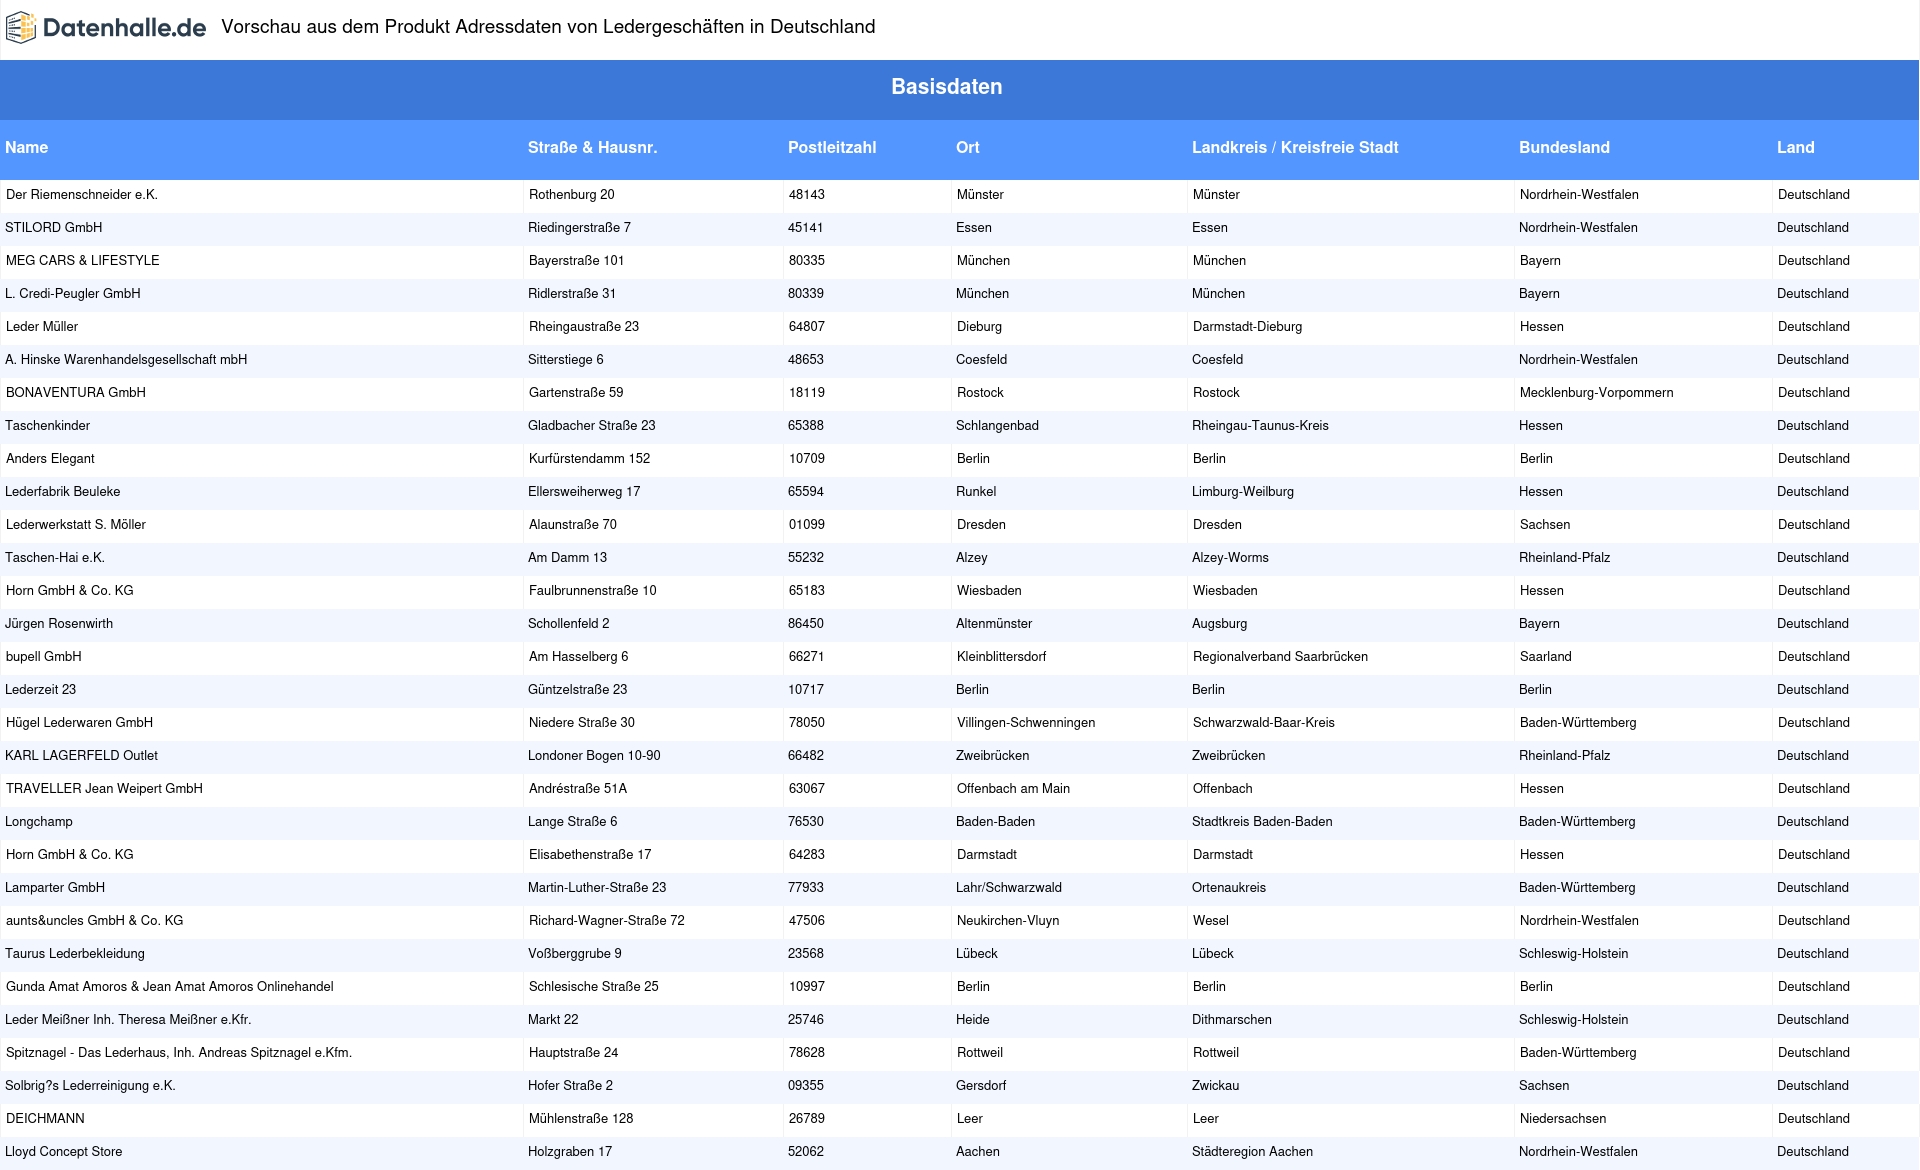Click the Postleitzahl column header
Screen dimensions: 1920x1170
(x=832, y=147)
